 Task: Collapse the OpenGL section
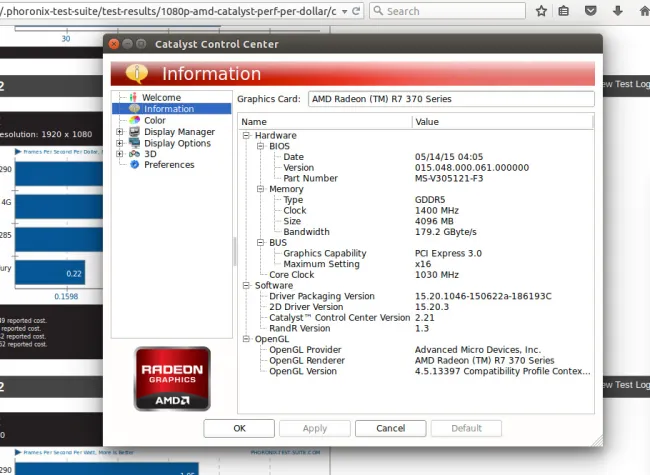246,339
